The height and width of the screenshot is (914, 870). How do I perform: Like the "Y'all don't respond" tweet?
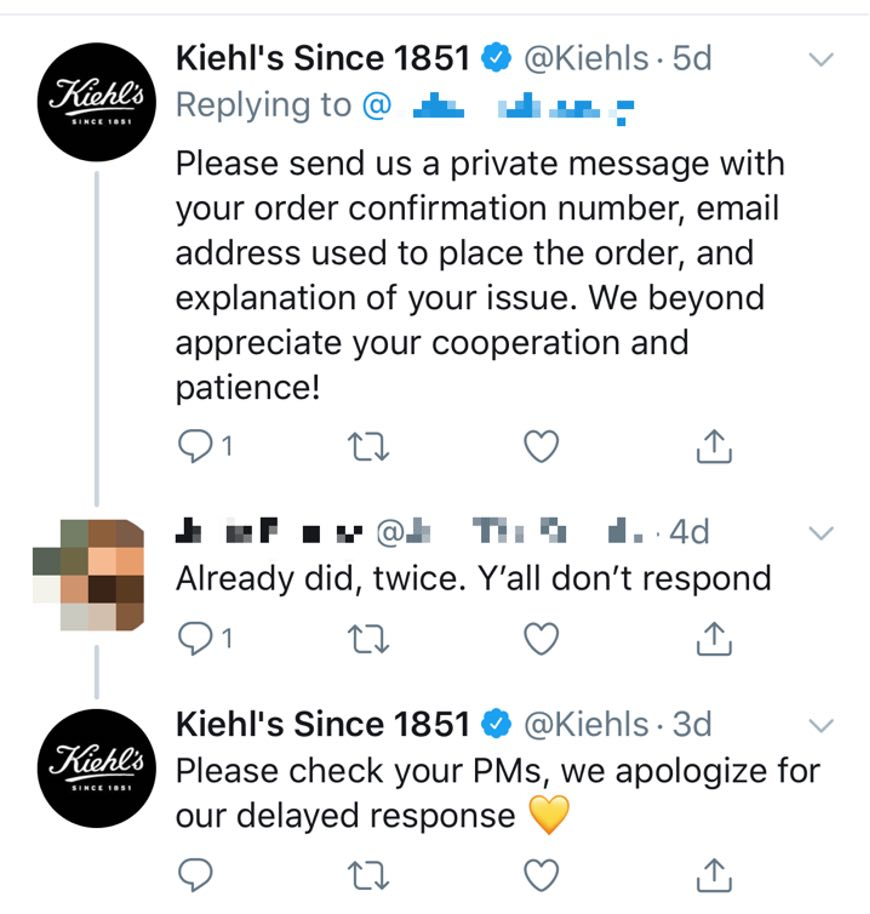click(x=541, y=636)
